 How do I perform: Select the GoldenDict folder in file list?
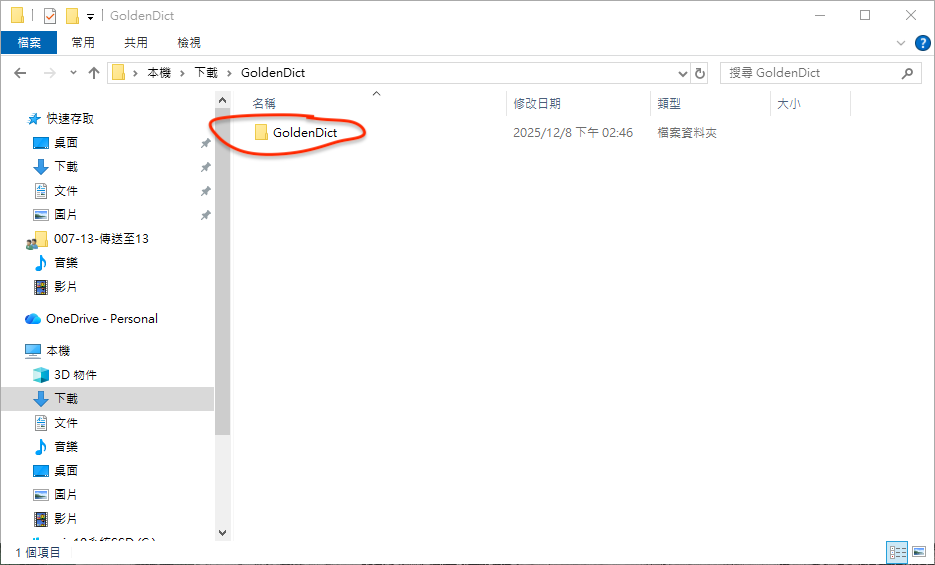[x=304, y=132]
